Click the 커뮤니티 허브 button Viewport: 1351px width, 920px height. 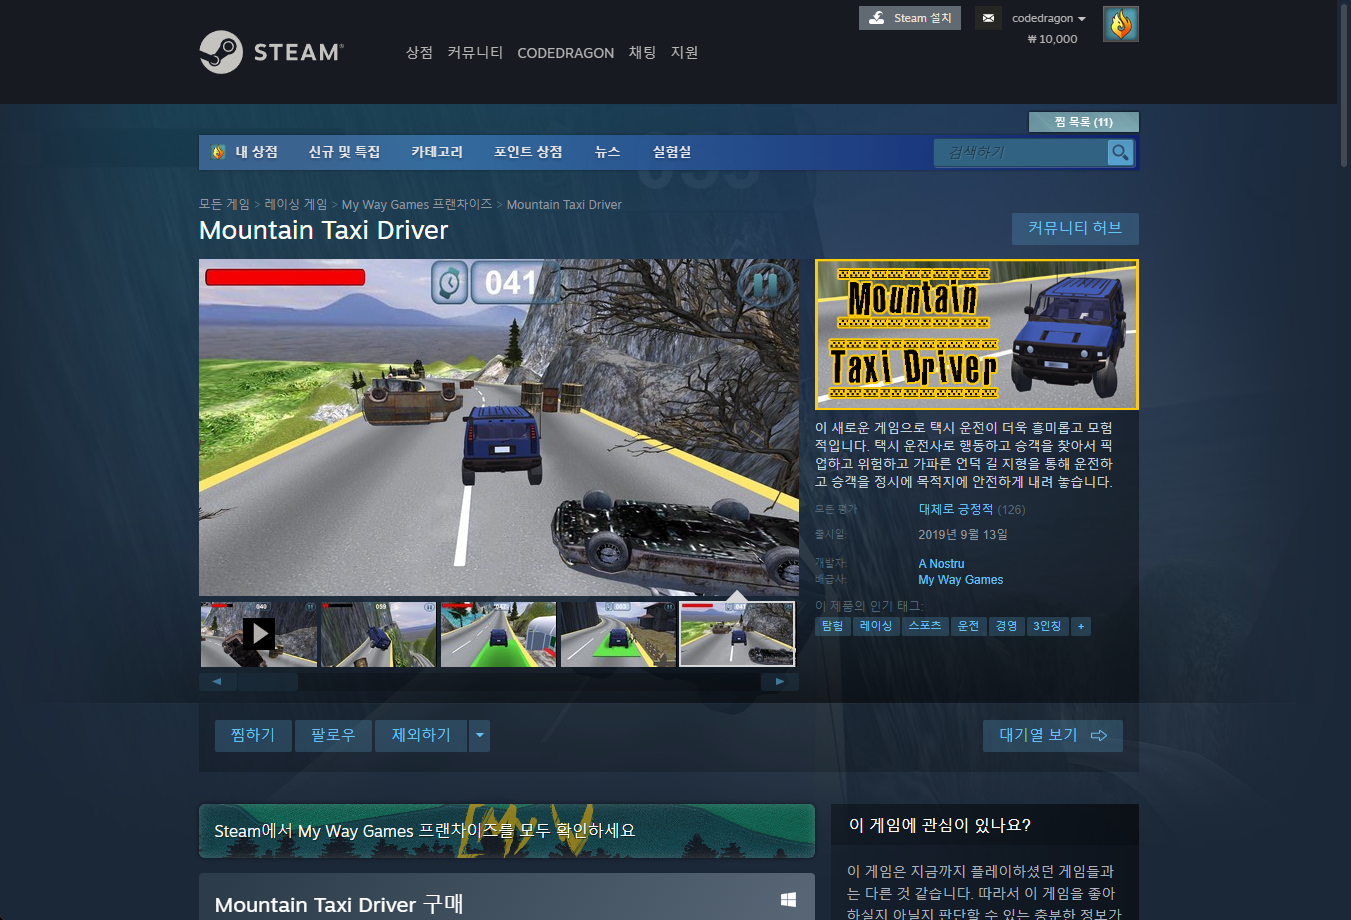pos(1075,228)
